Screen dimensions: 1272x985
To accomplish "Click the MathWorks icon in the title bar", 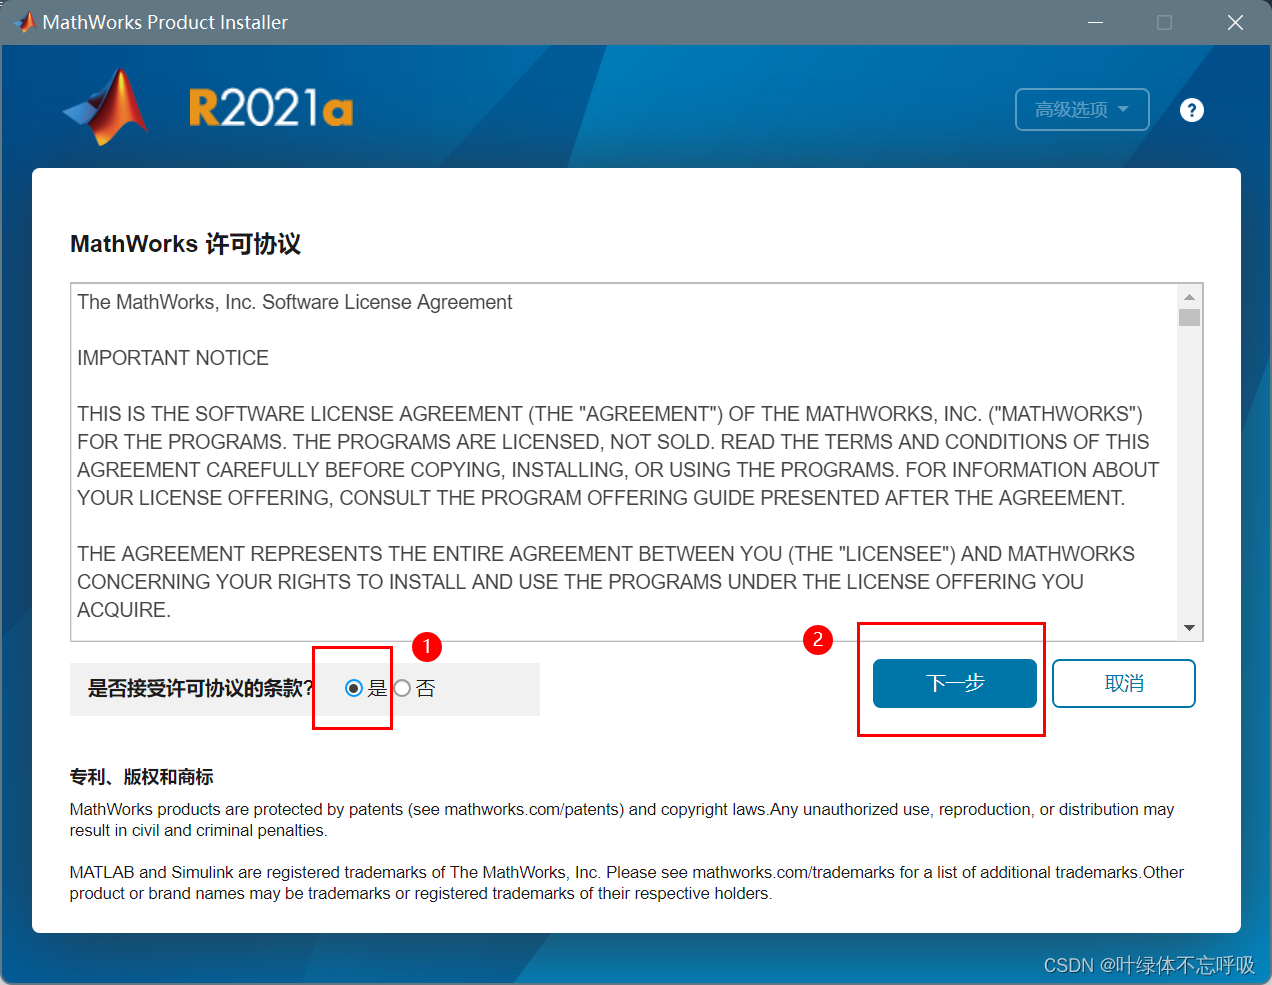I will pyautogui.click(x=25, y=22).
